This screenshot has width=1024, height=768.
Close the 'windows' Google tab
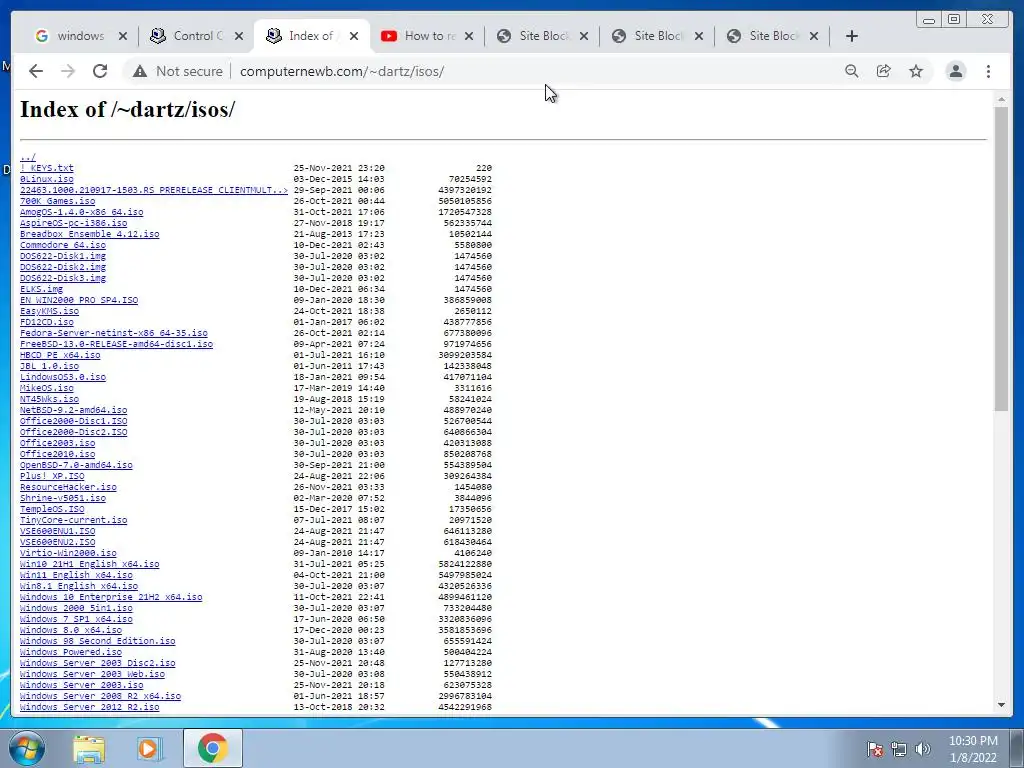(x=123, y=36)
